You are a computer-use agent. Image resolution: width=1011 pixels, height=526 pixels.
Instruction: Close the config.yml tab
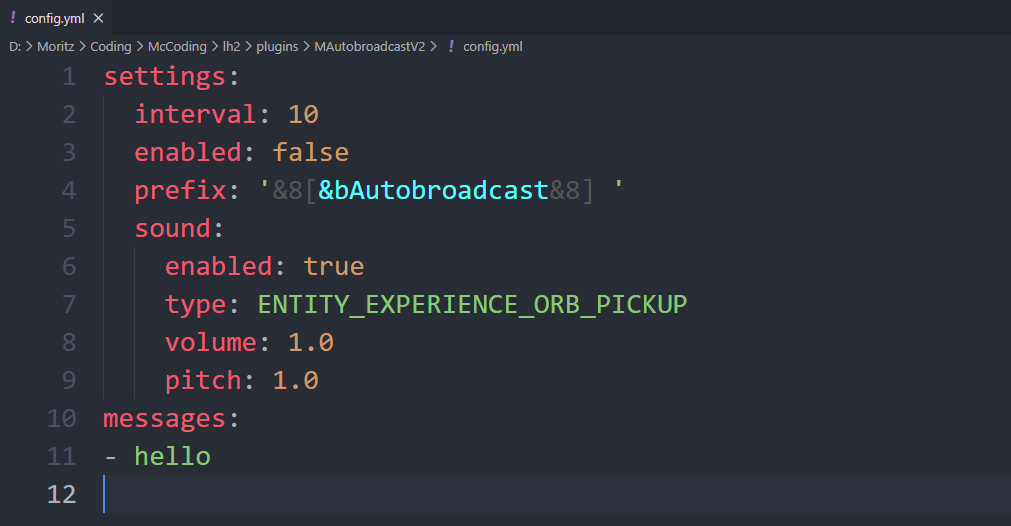(x=98, y=18)
